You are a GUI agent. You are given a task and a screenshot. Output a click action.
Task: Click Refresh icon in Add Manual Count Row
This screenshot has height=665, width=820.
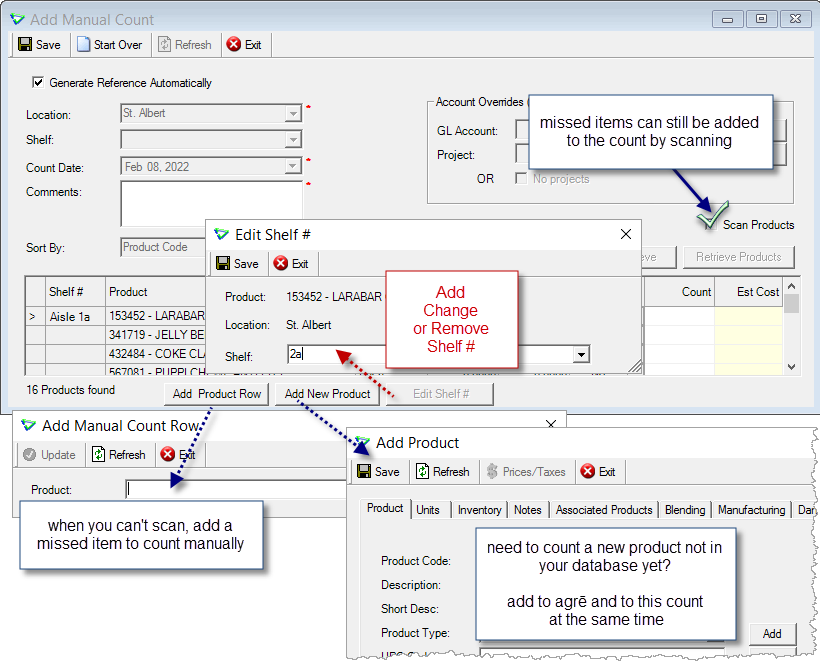pos(98,454)
